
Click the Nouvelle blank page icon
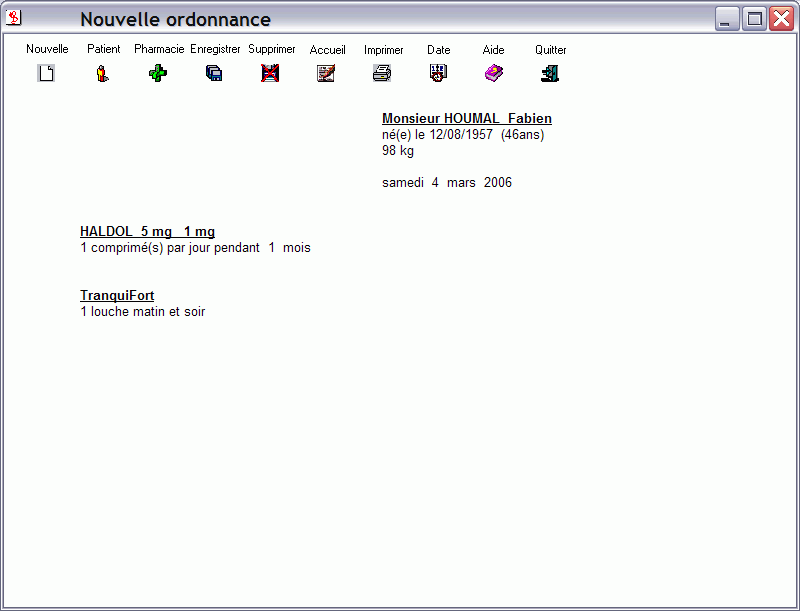point(46,73)
